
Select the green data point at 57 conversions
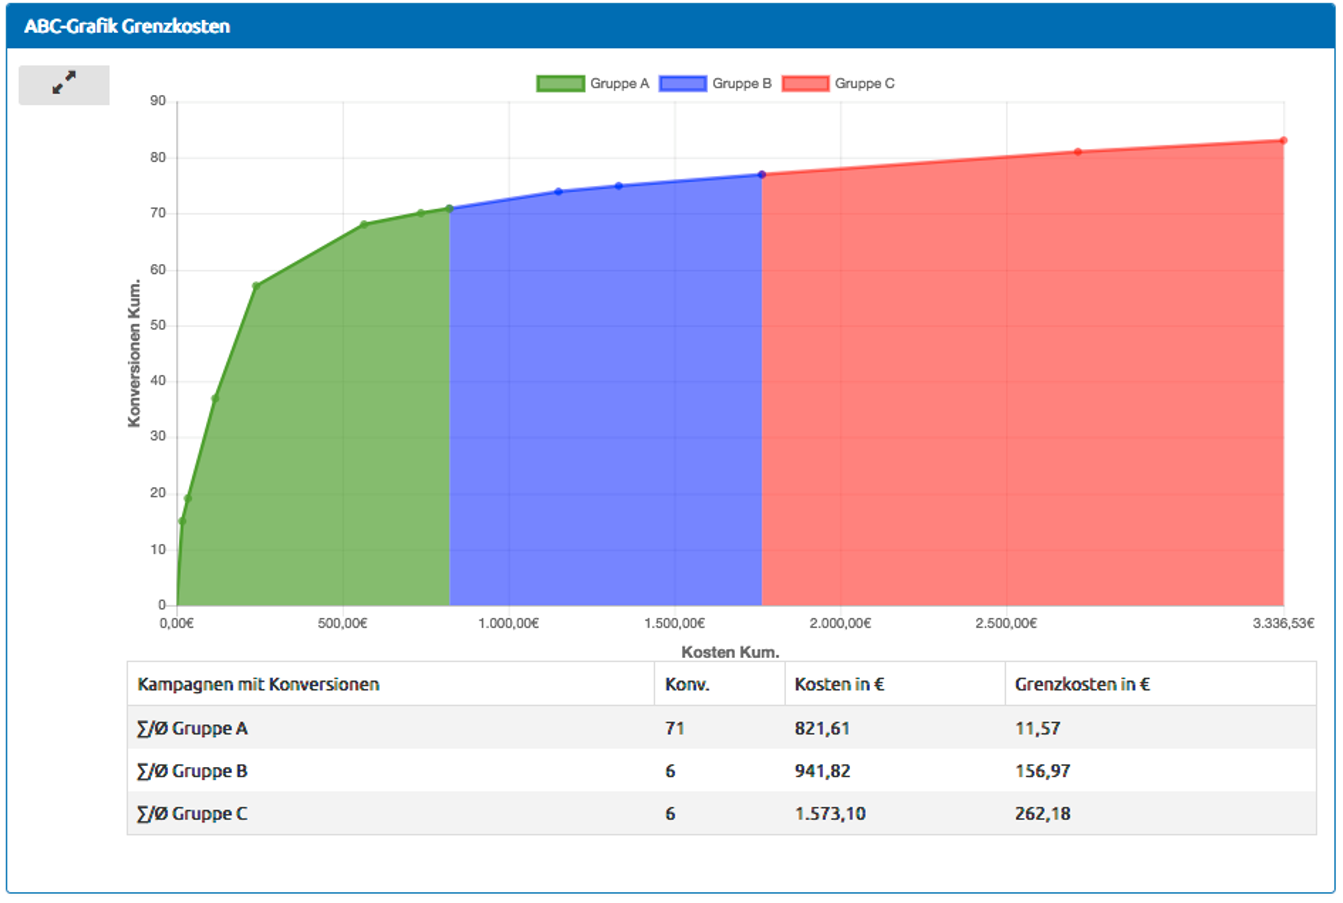(x=256, y=286)
